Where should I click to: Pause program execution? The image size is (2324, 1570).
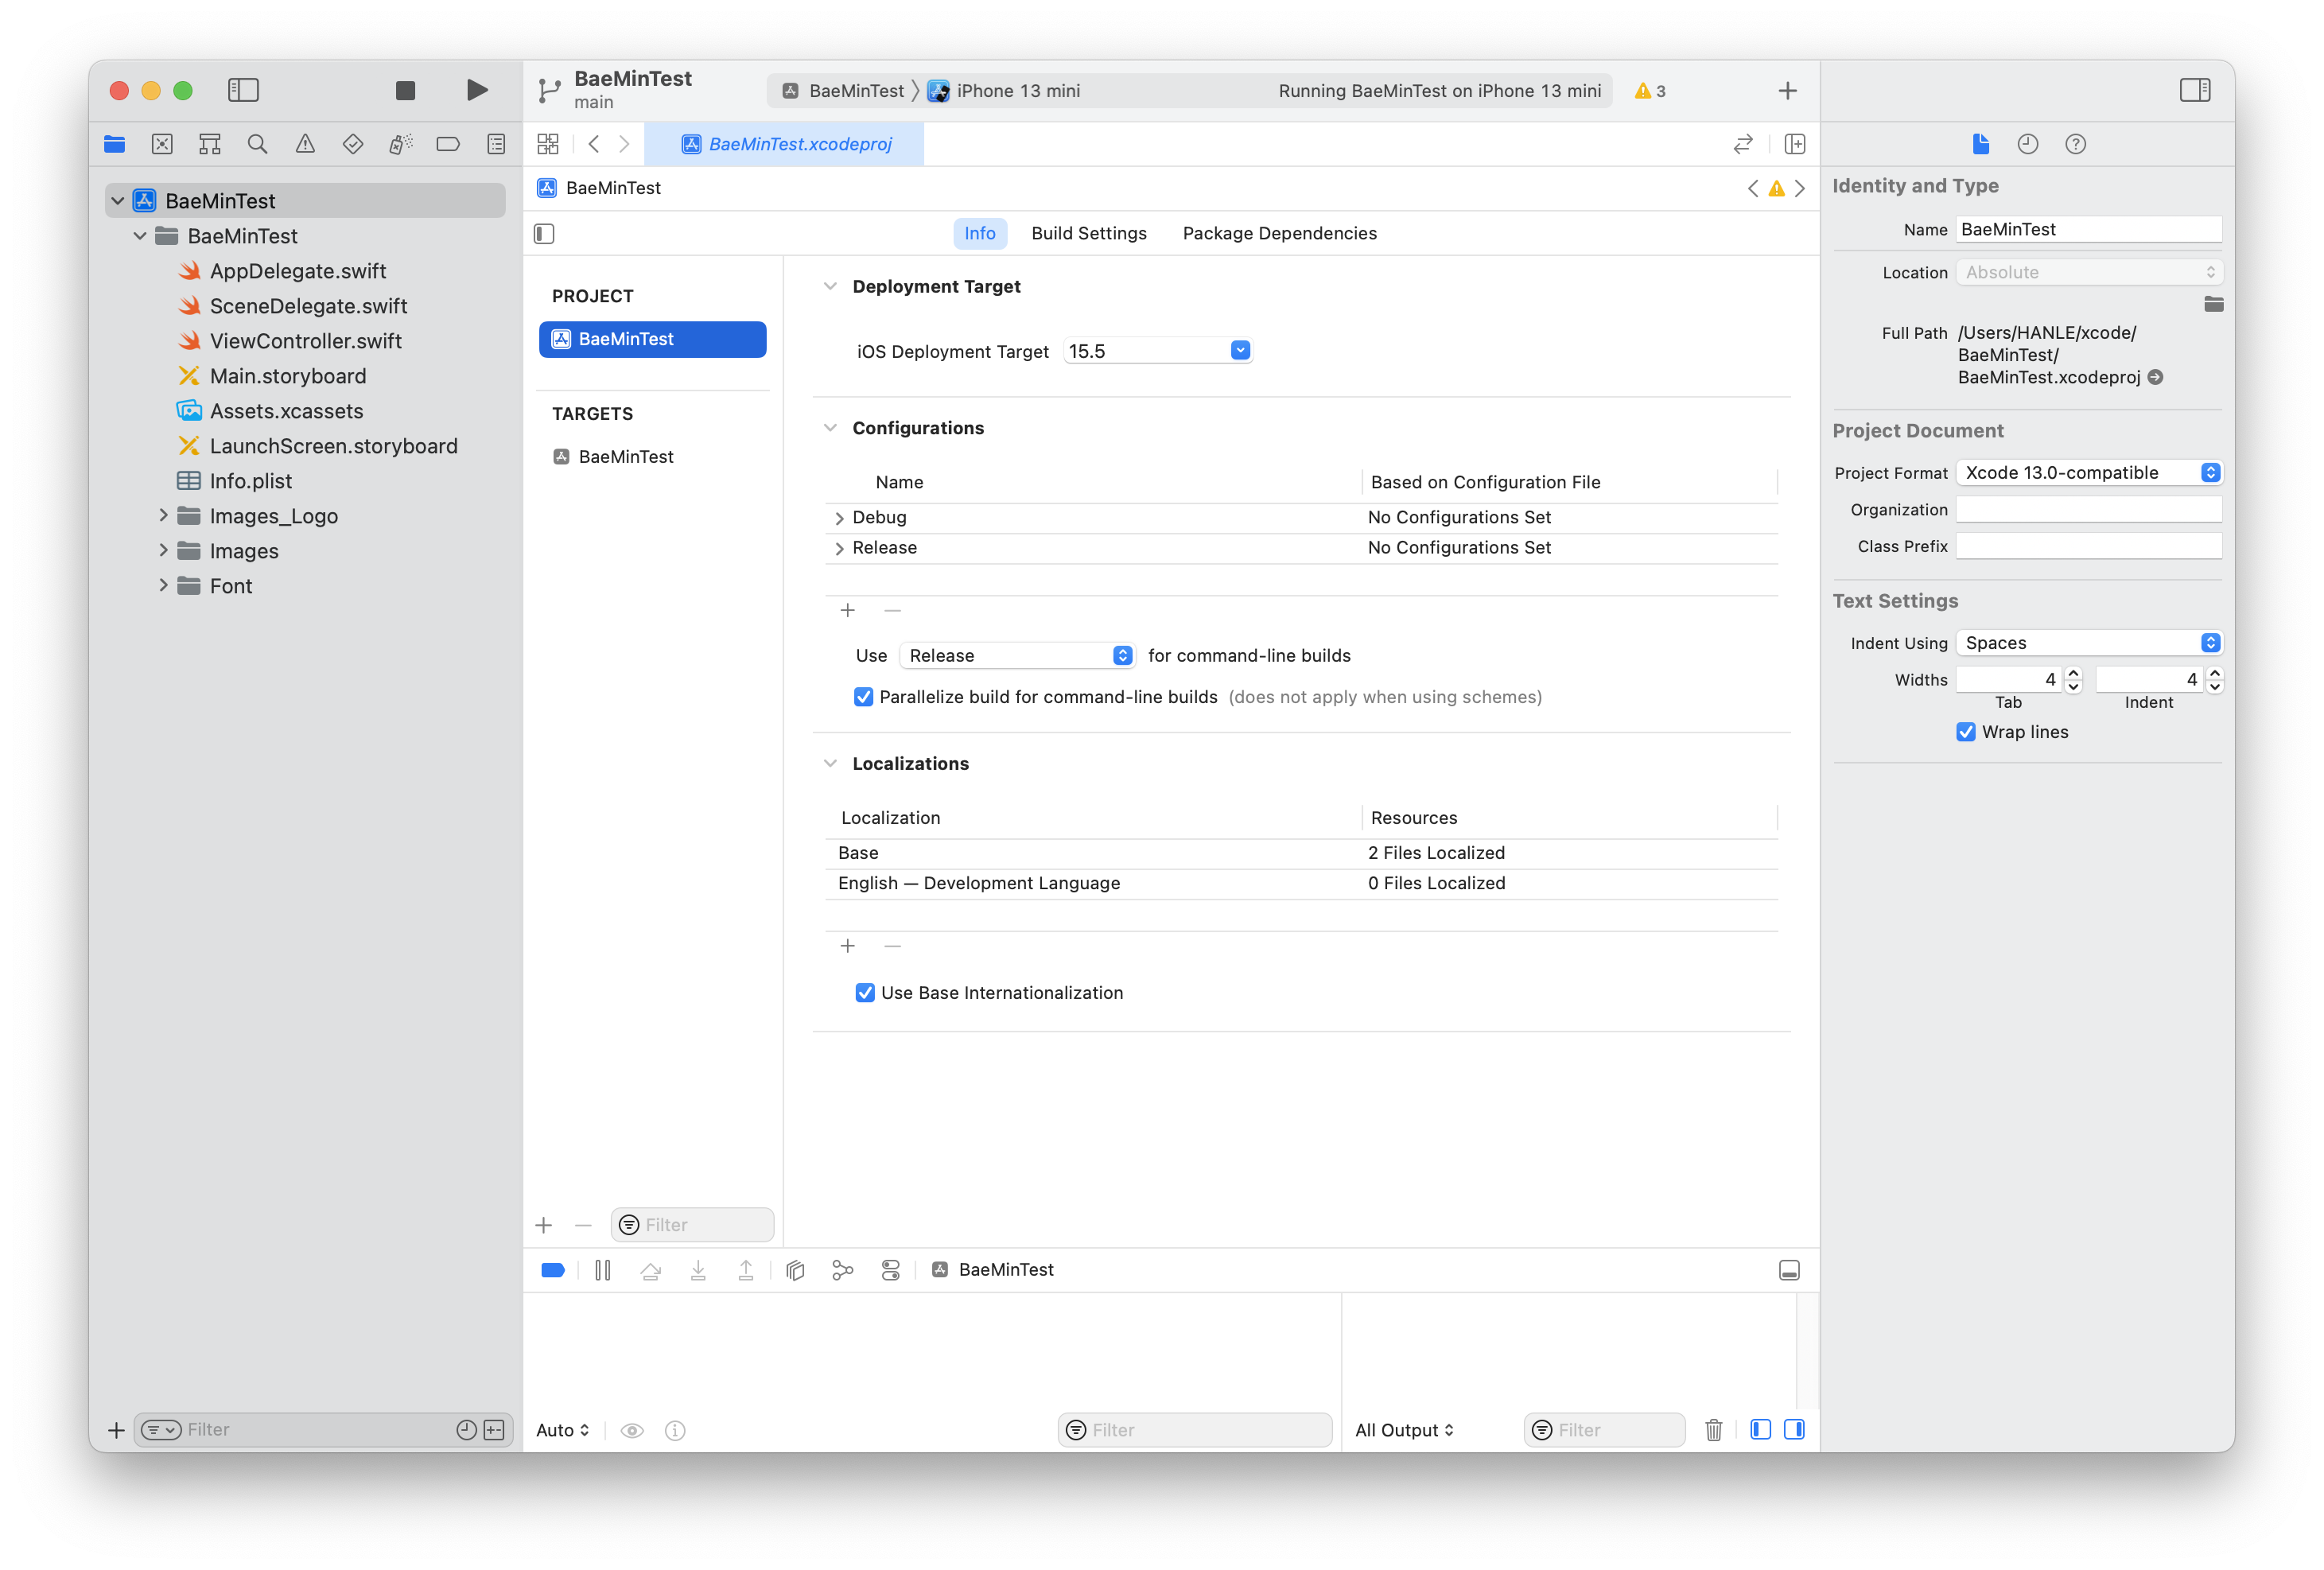pyautogui.click(x=603, y=1270)
